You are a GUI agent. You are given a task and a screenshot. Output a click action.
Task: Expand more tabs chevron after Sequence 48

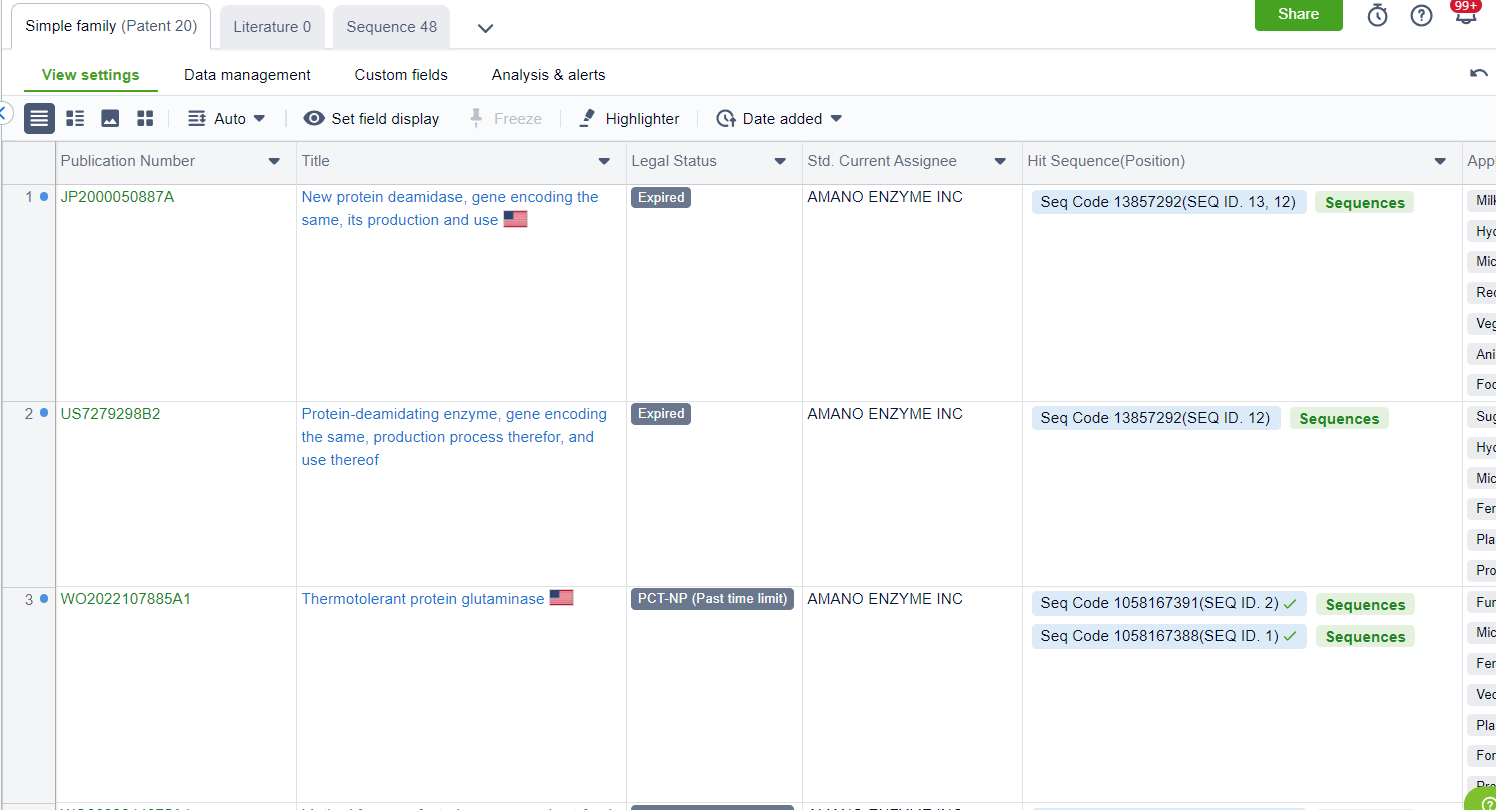click(485, 28)
